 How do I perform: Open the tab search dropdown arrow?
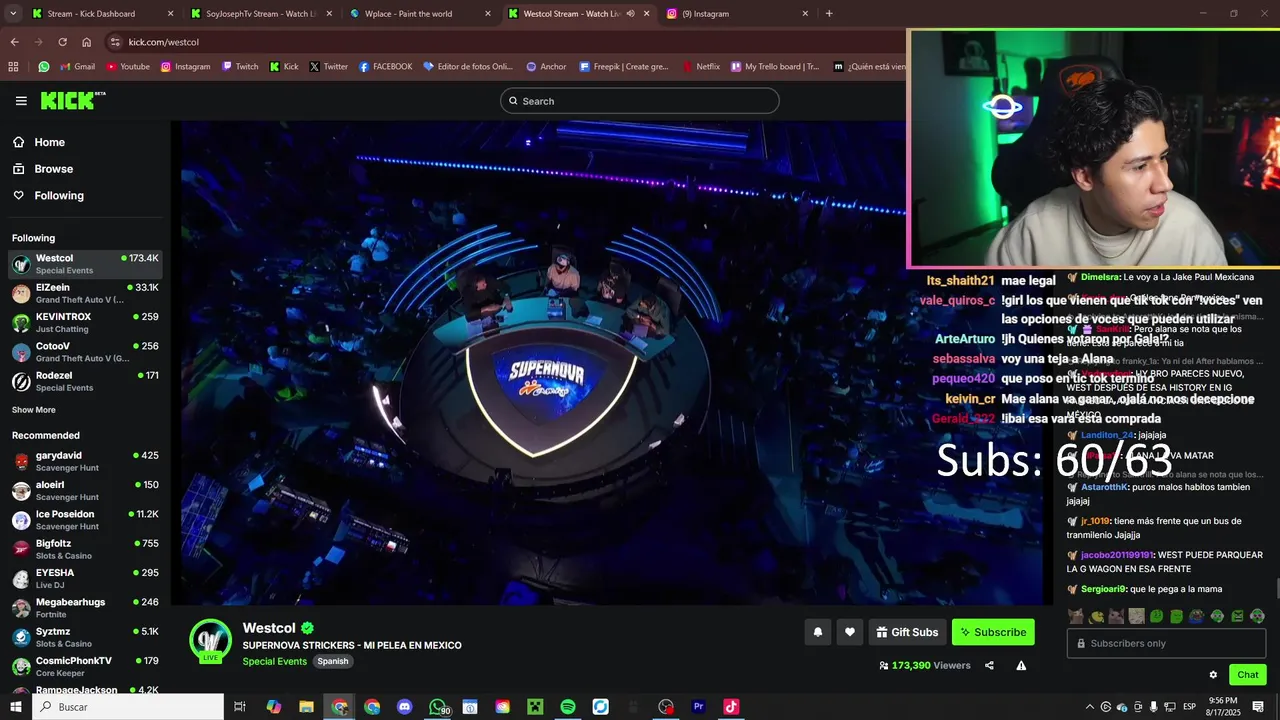pyautogui.click(x=13, y=14)
